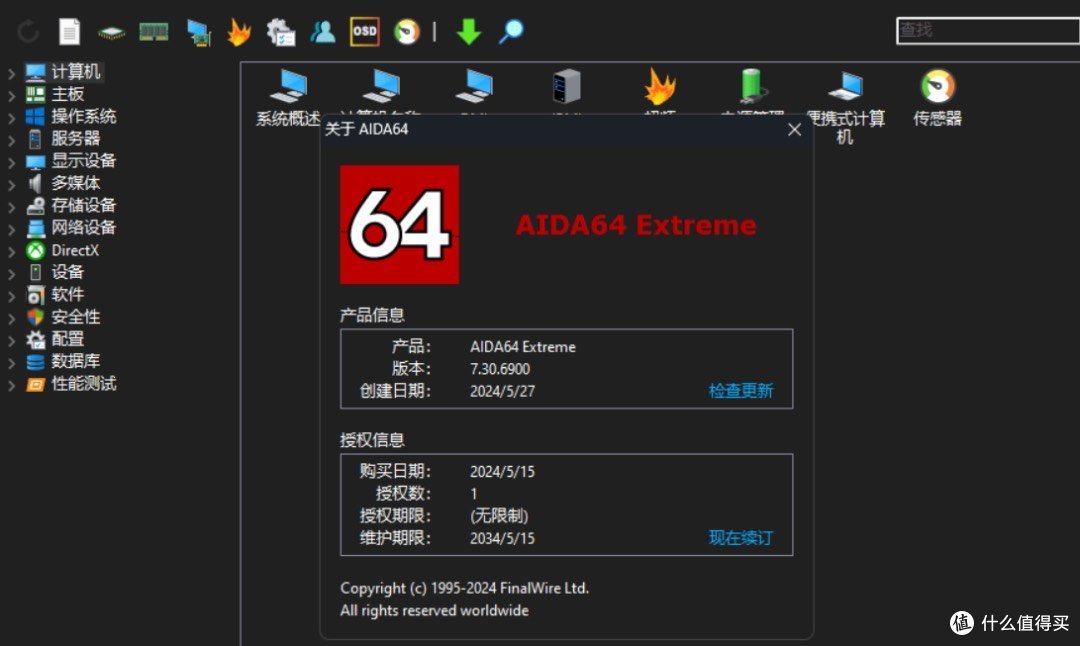The height and width of the screenshot is (646, 1080).
Task: Open the green battery power management icon
Action: (752, 88)
